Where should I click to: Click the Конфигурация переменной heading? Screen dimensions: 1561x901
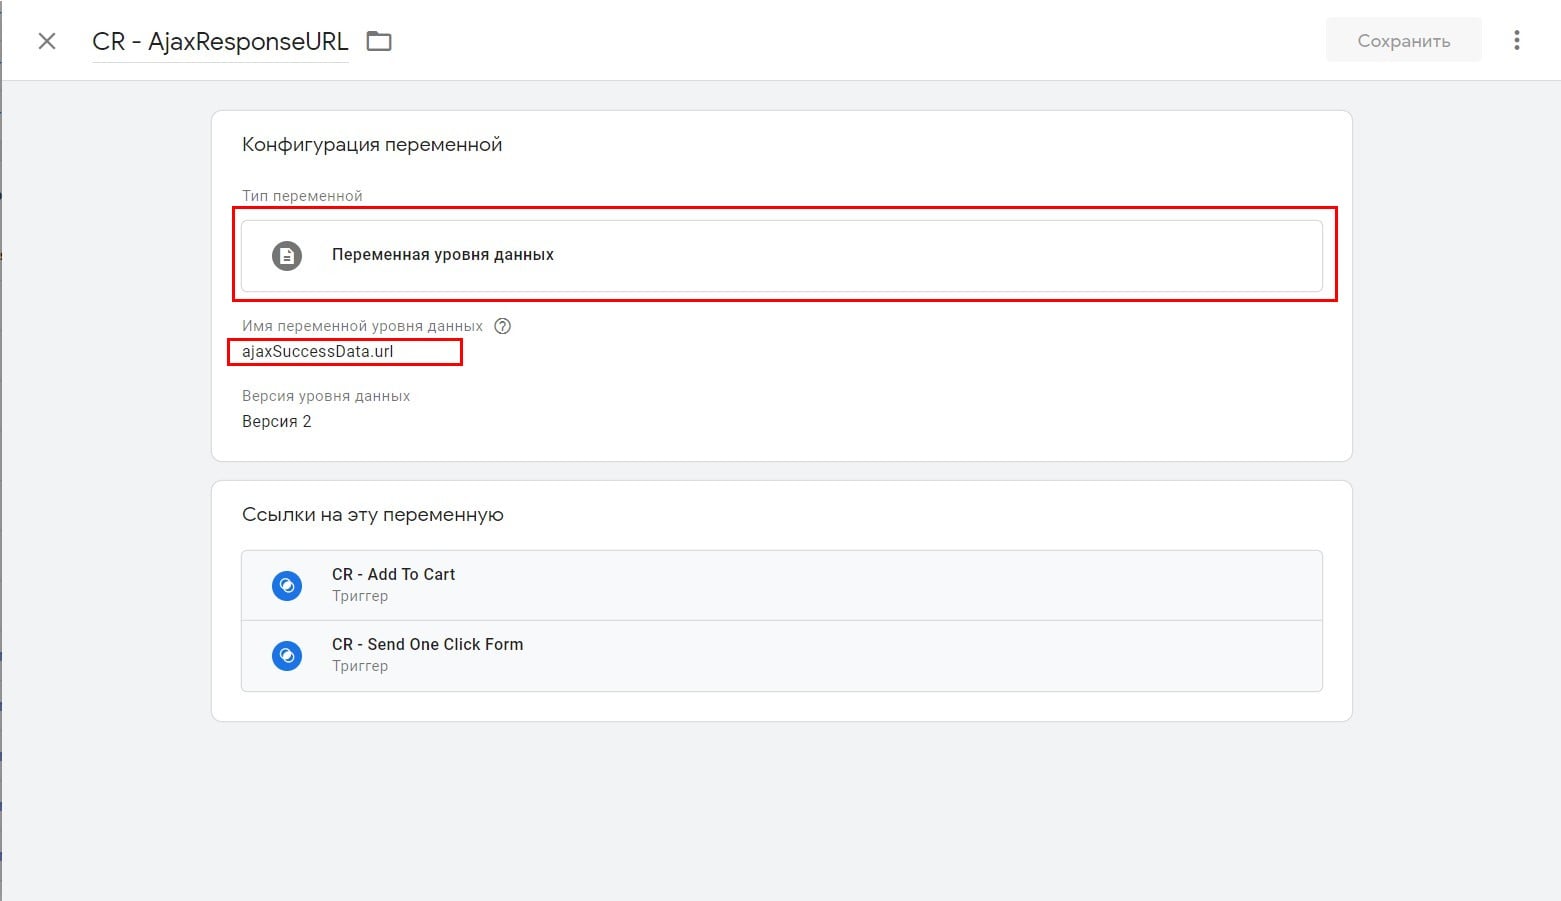click(x=372, y=145)
